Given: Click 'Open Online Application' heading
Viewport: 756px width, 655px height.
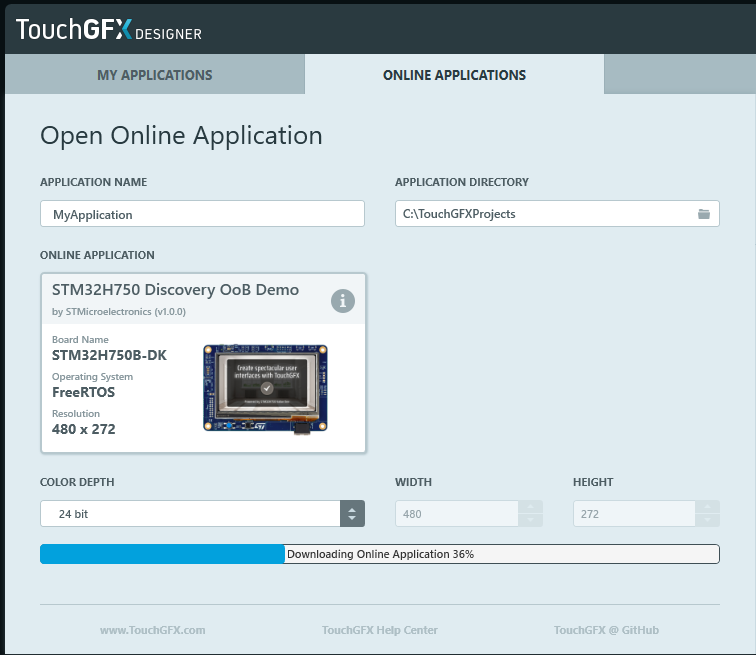Looking at the screenshot, I should (181, 136).
